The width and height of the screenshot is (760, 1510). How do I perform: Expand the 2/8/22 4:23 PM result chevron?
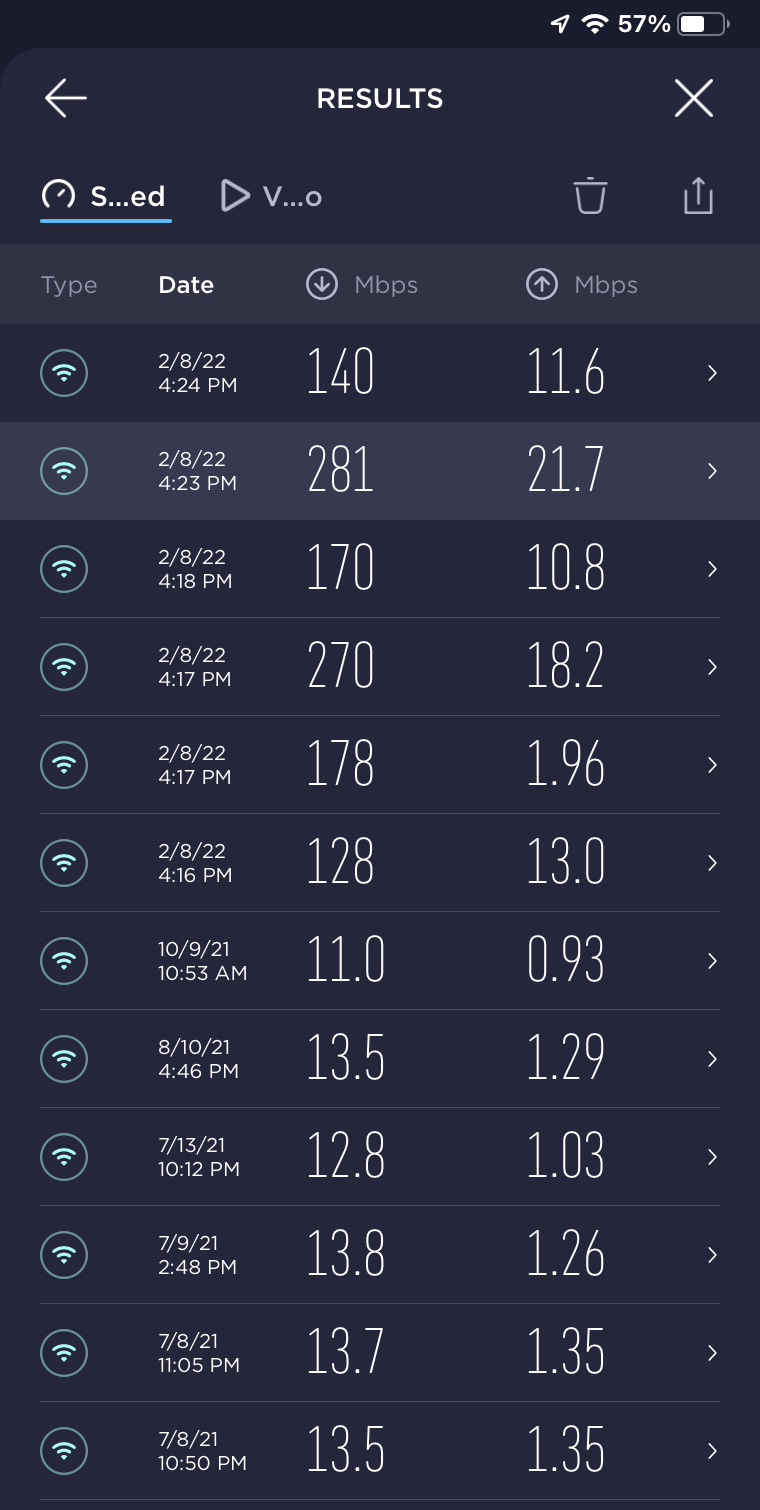(x=712, y=471)
